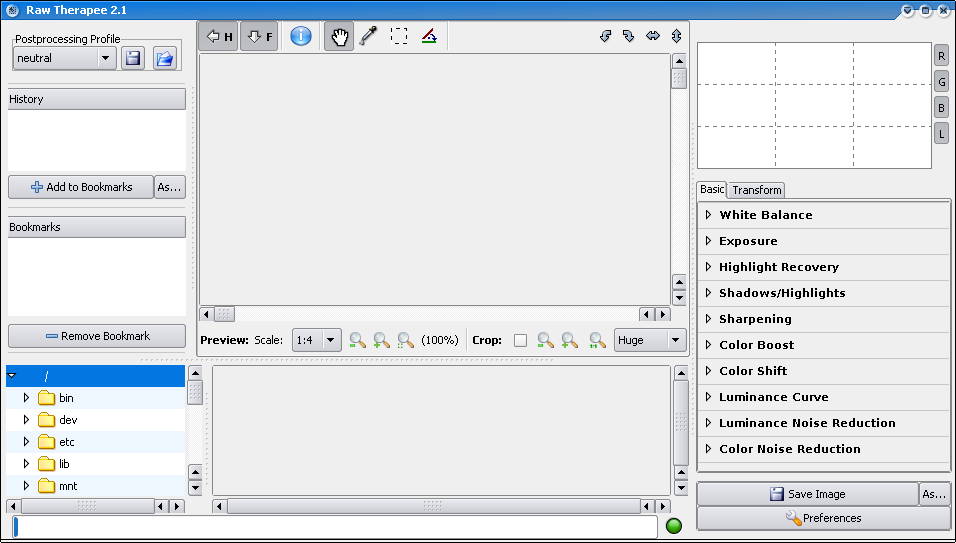The width and height of the screenshot is (956, 543).
Task: Toggle the R histogram channel
Action: 941,56
